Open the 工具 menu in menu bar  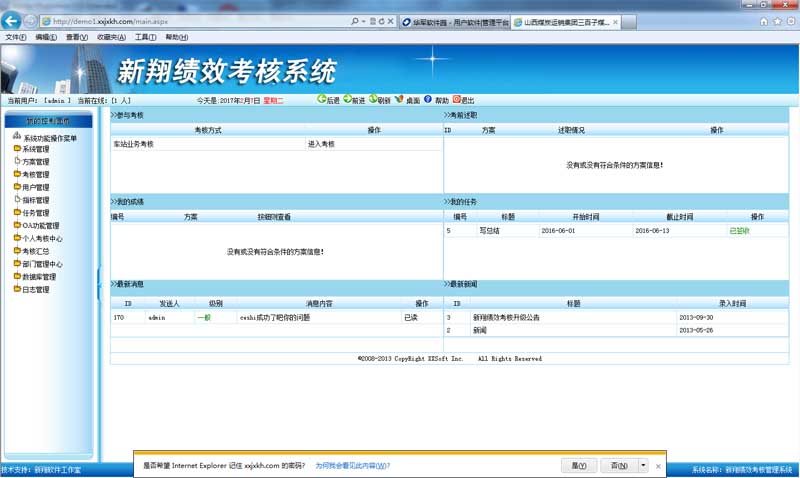[x=145, y=37]
